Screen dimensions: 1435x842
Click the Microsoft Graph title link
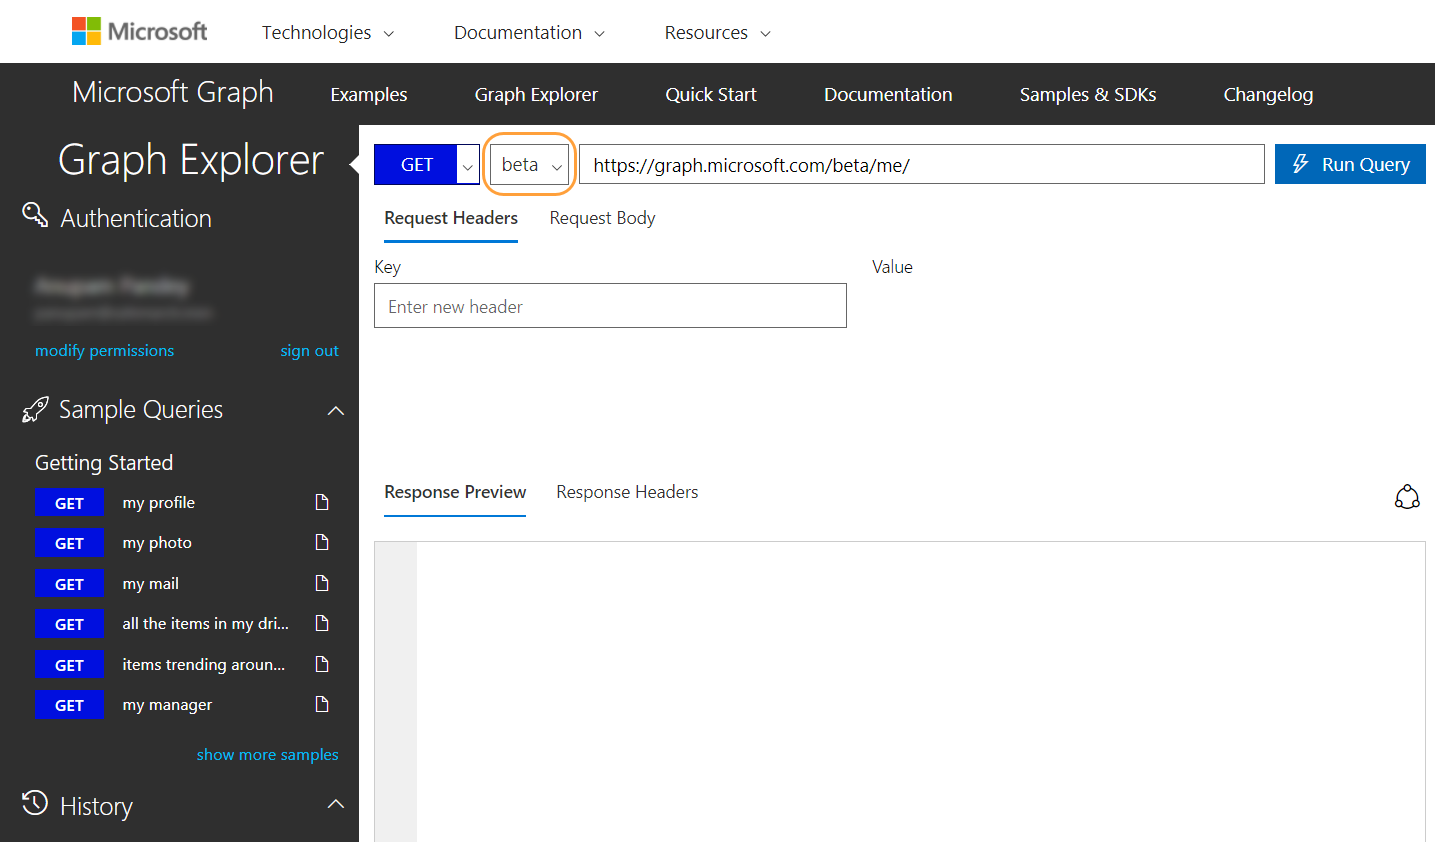173,92
